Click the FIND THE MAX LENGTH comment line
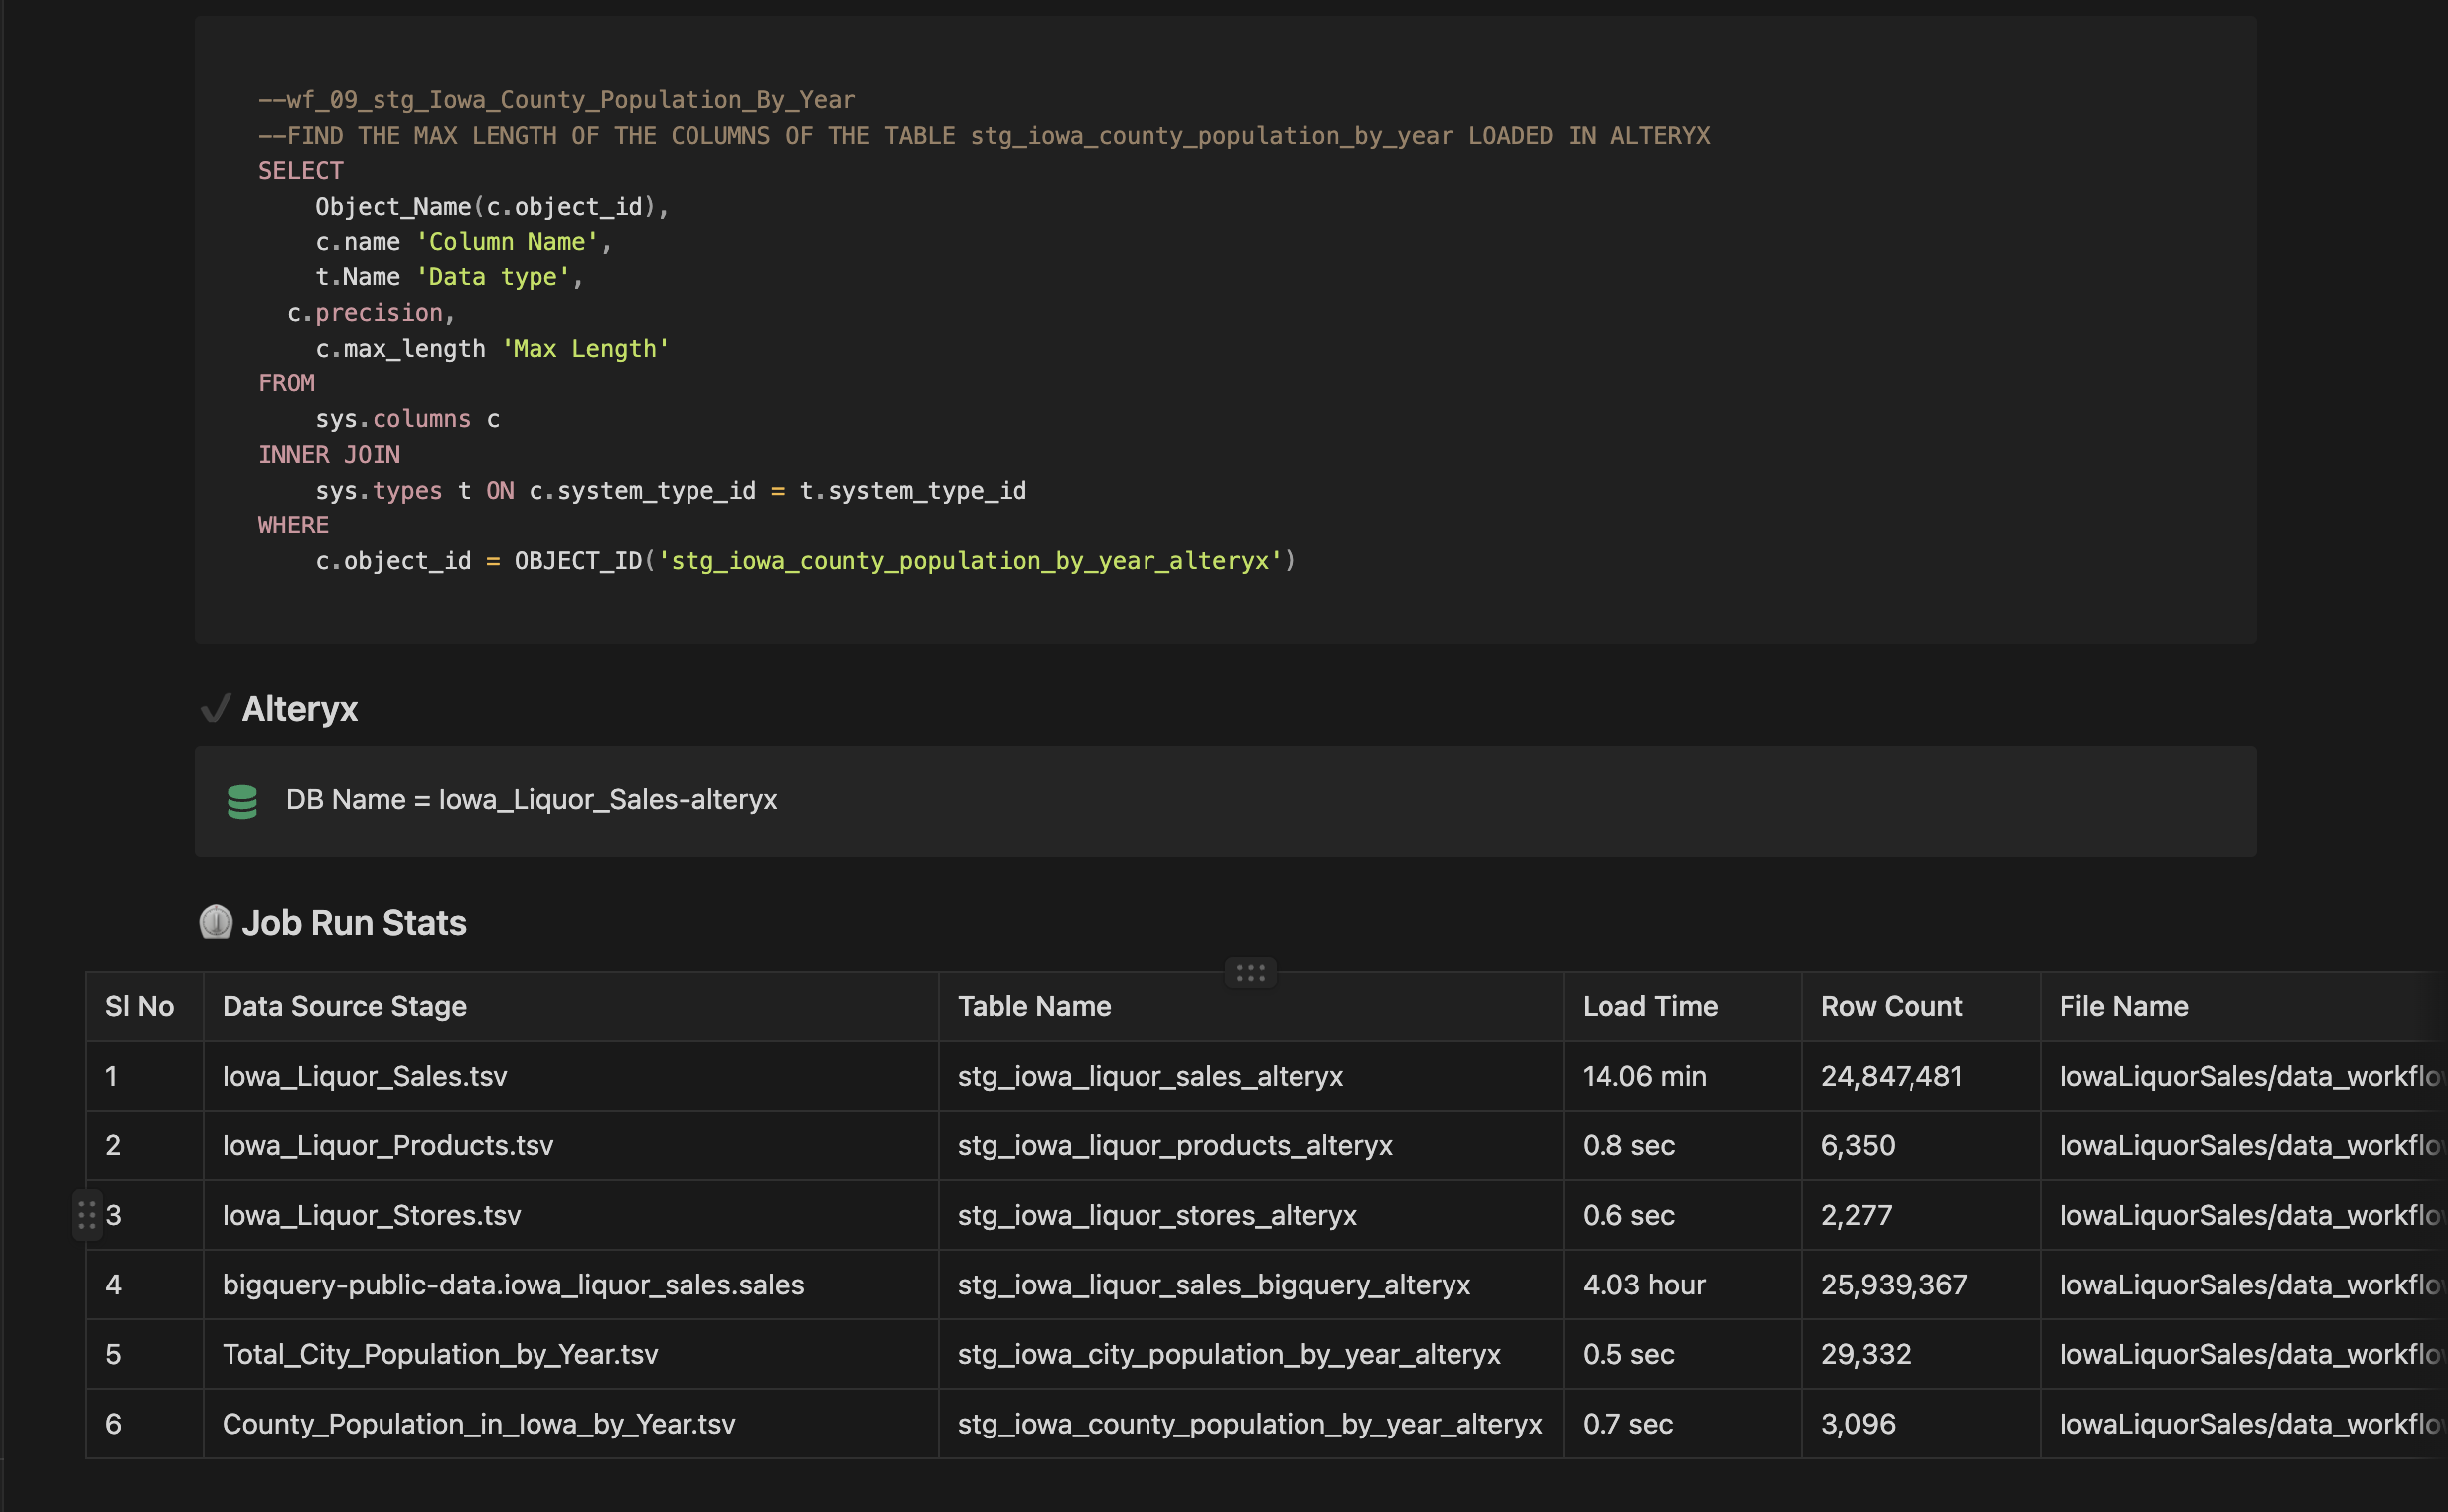Image resolution: width=2448 pixels, height=1512 pixels. [984, 136]
